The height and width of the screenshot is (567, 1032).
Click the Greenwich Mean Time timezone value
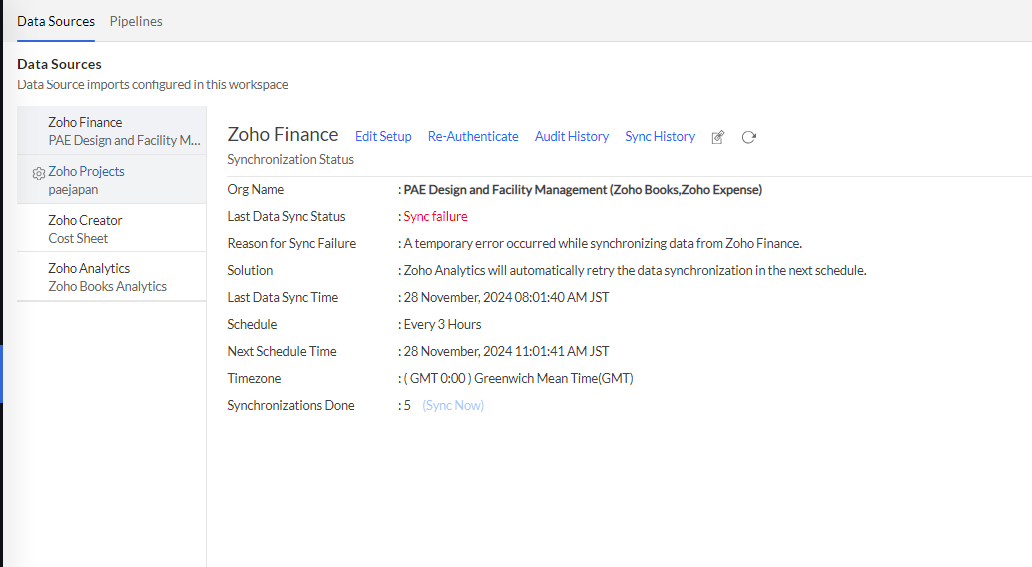click(519, 378)
